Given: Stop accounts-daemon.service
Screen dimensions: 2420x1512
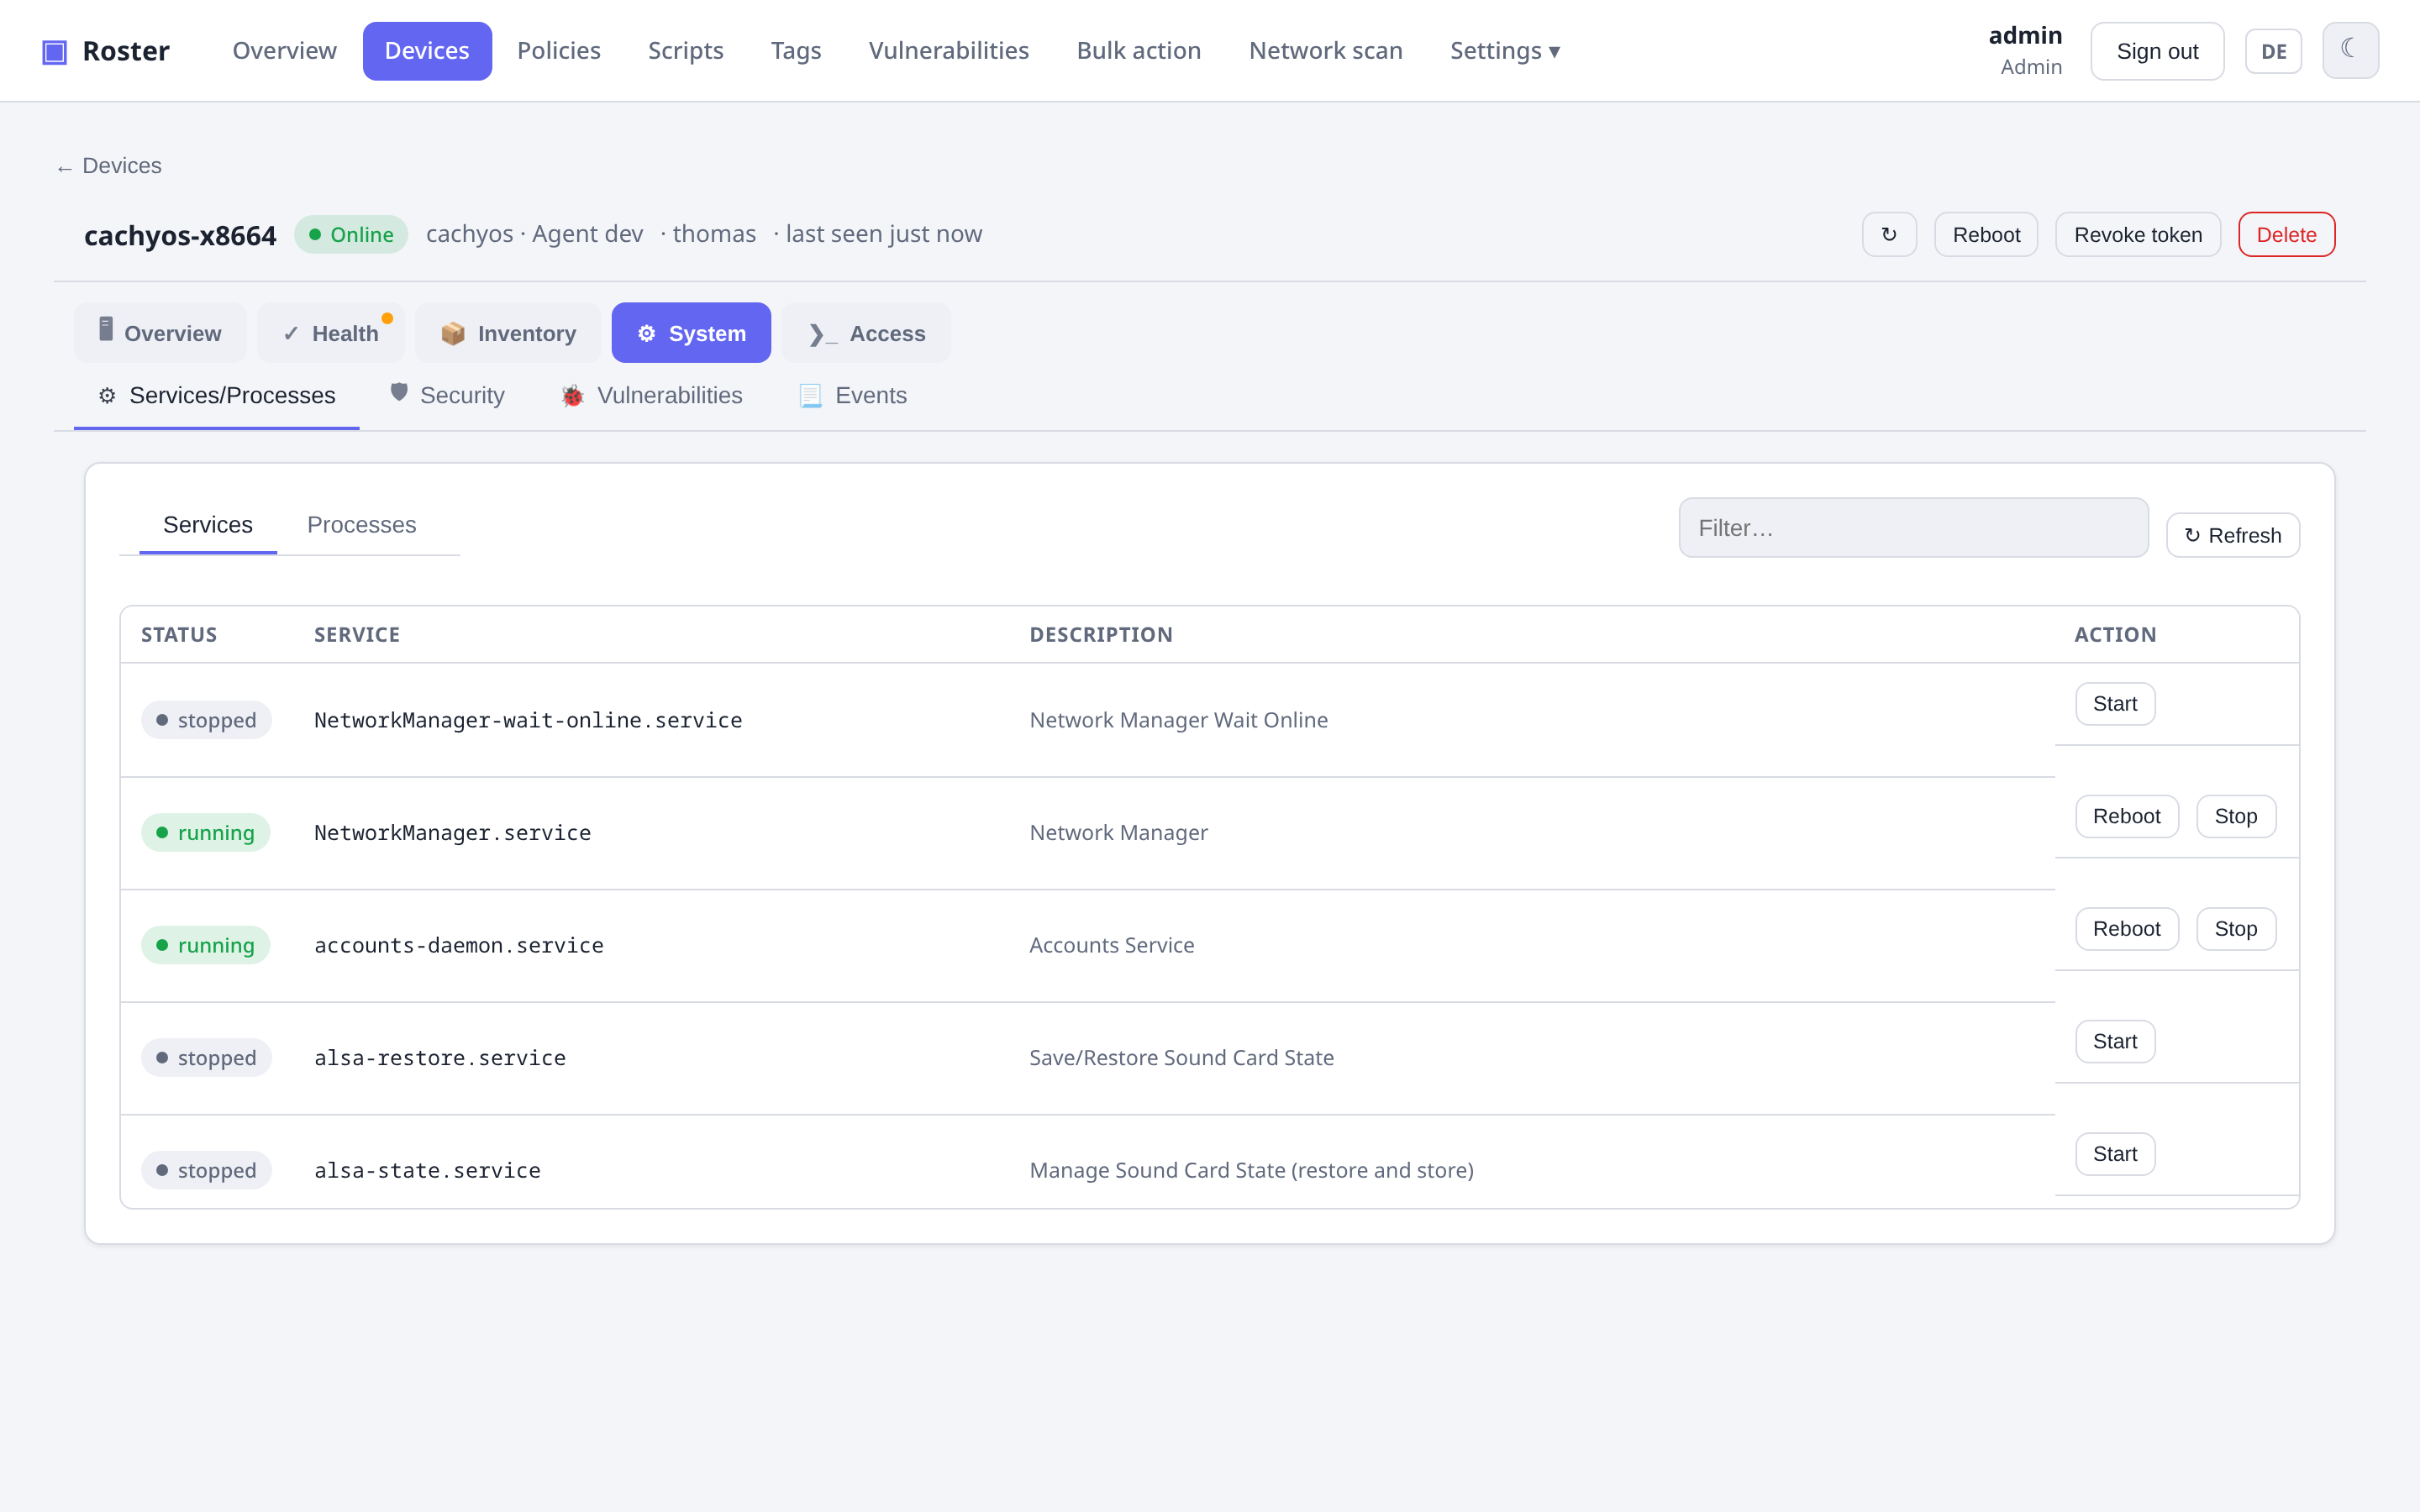Looking at the screenshot, I should coord(2236,929).
